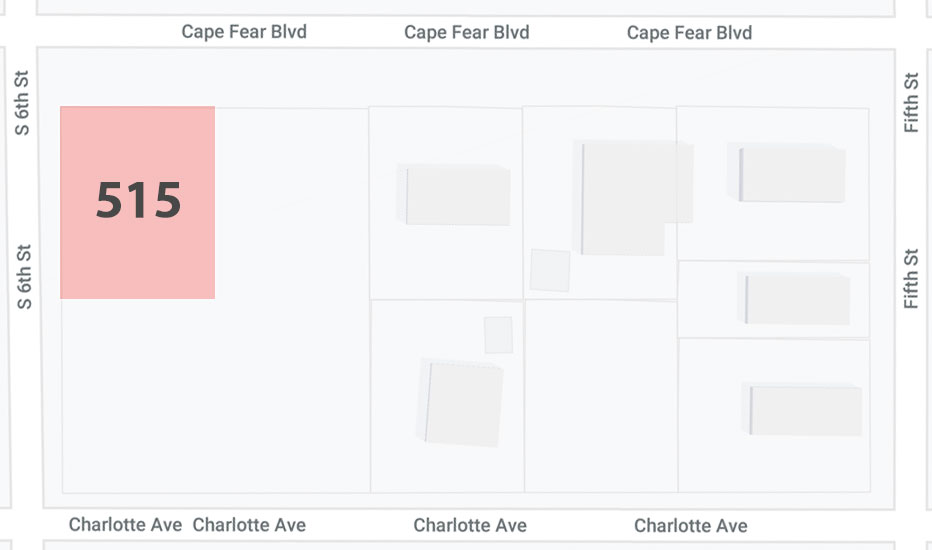Select the lower S 6th St label

pyautogui.click(x=24, y=276)
